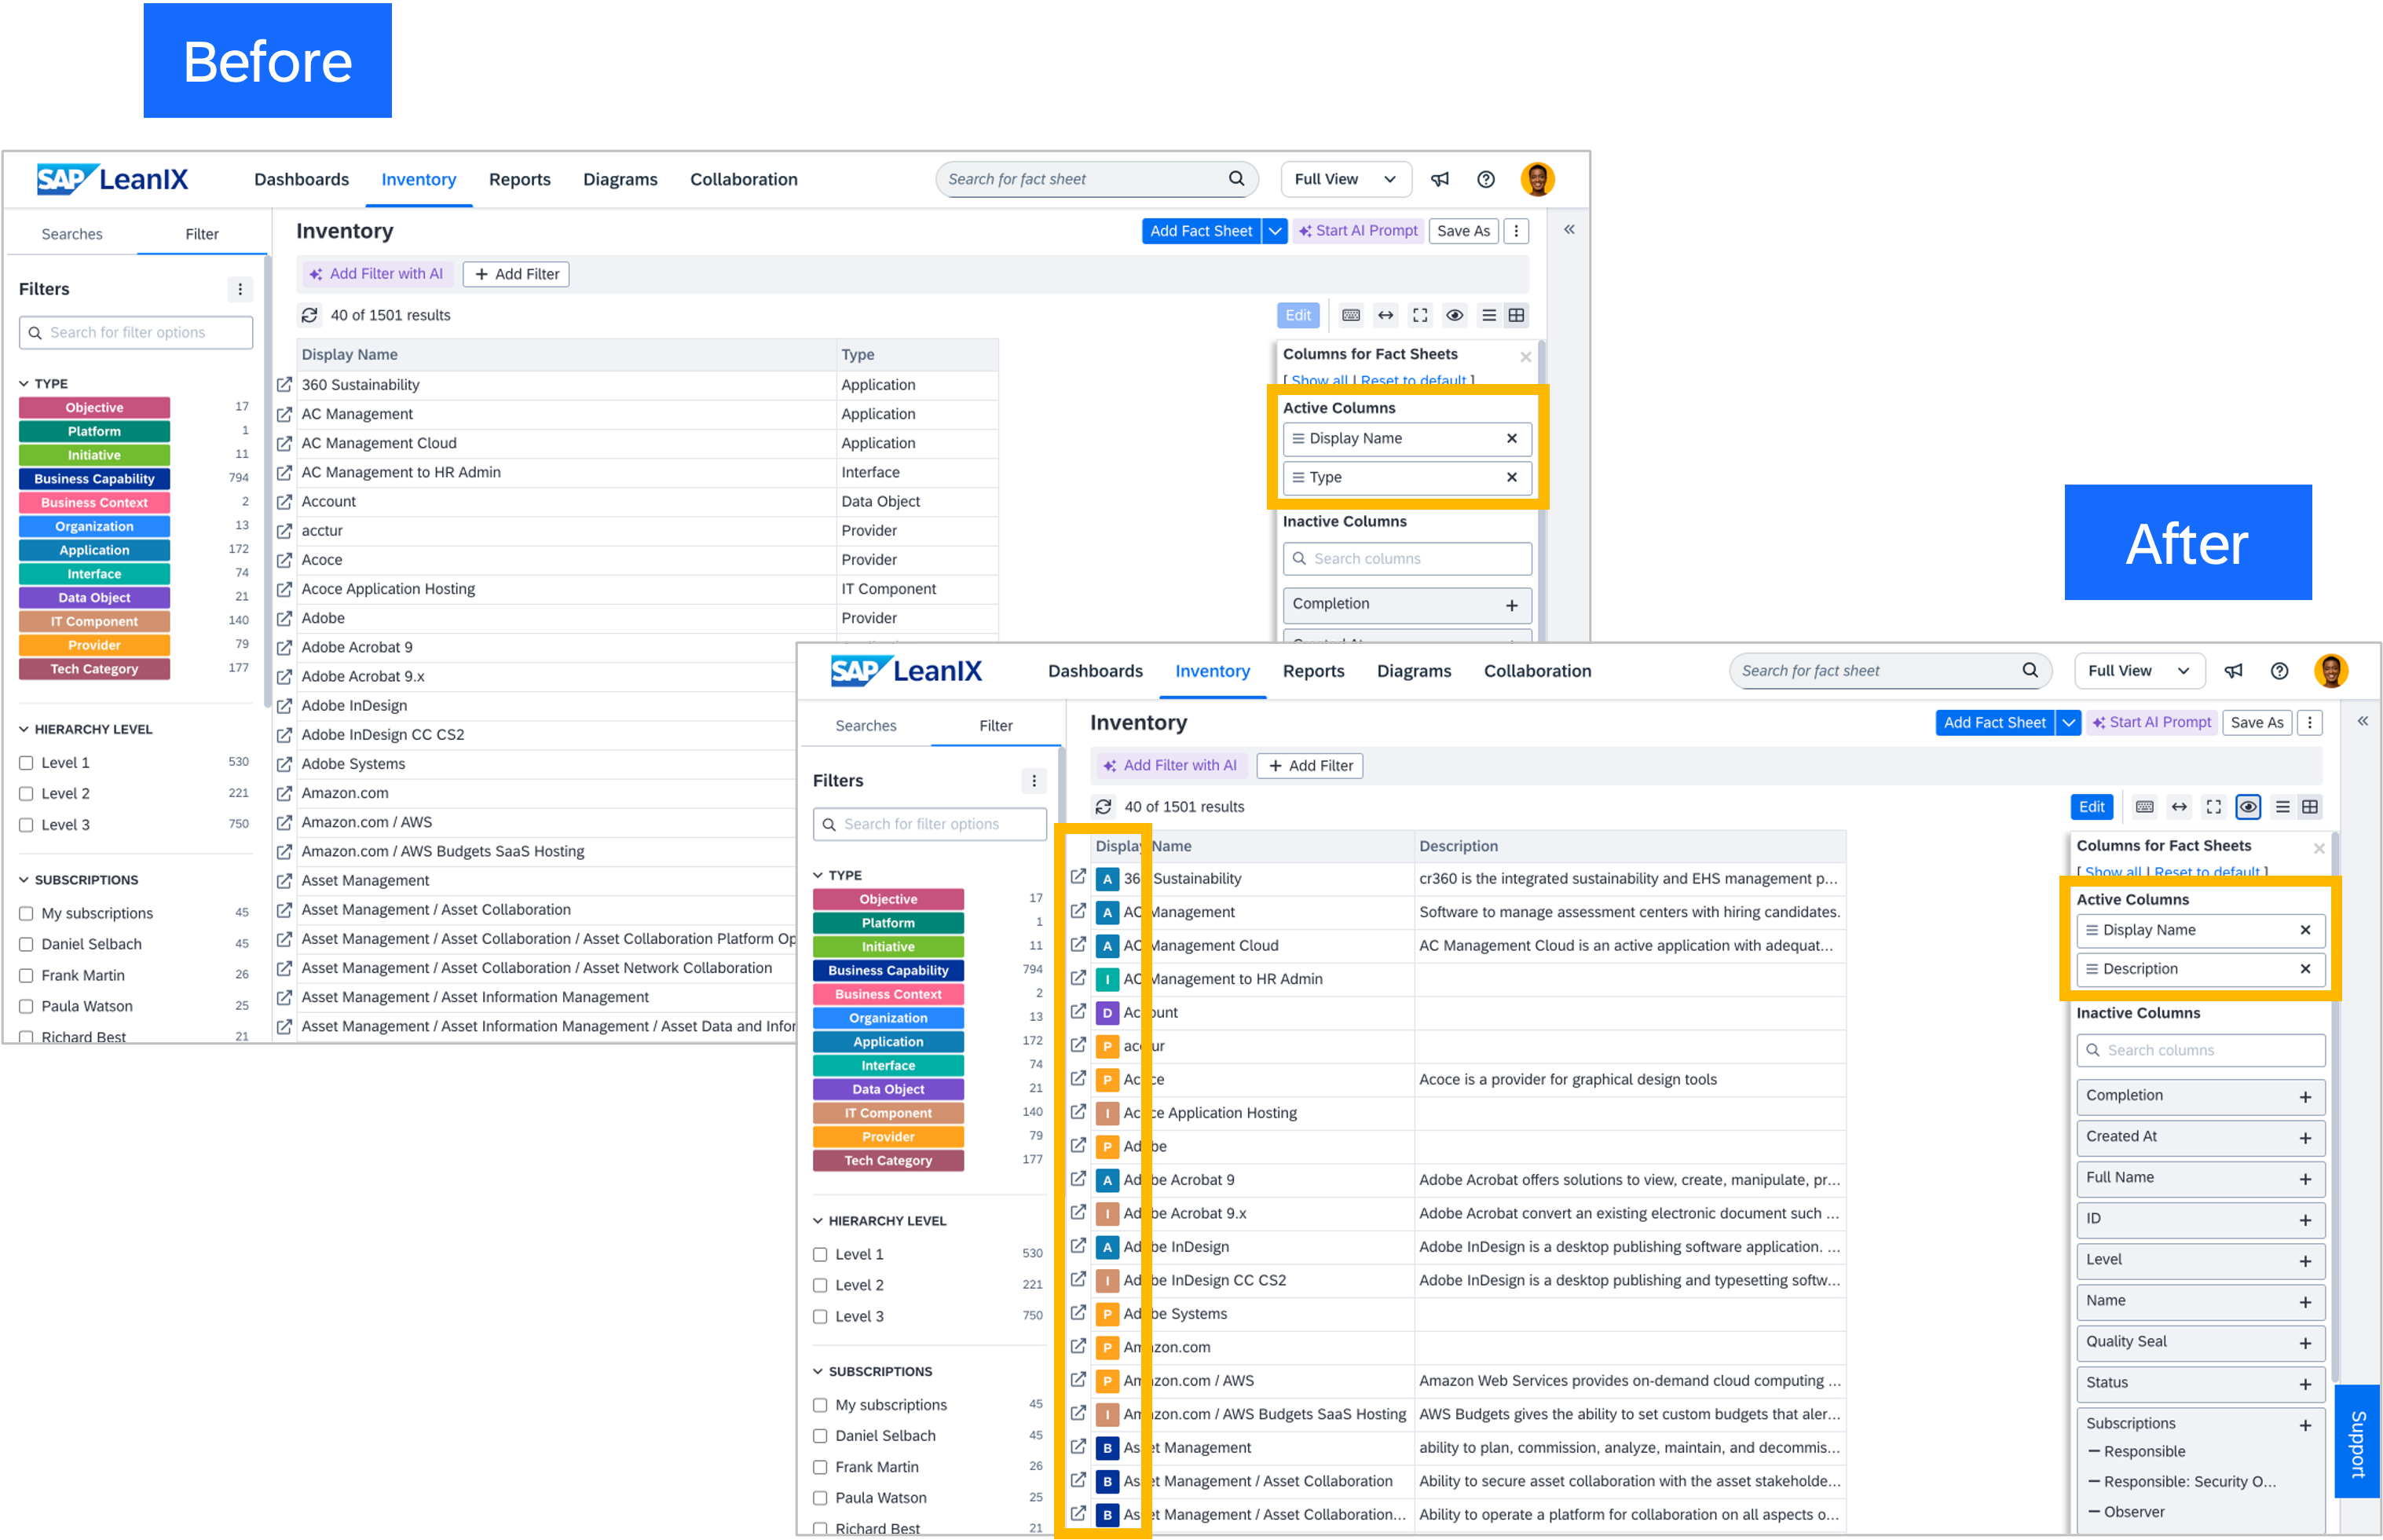Collapse HIERARCHY LEVEL section in After window

pos(818,1221)
